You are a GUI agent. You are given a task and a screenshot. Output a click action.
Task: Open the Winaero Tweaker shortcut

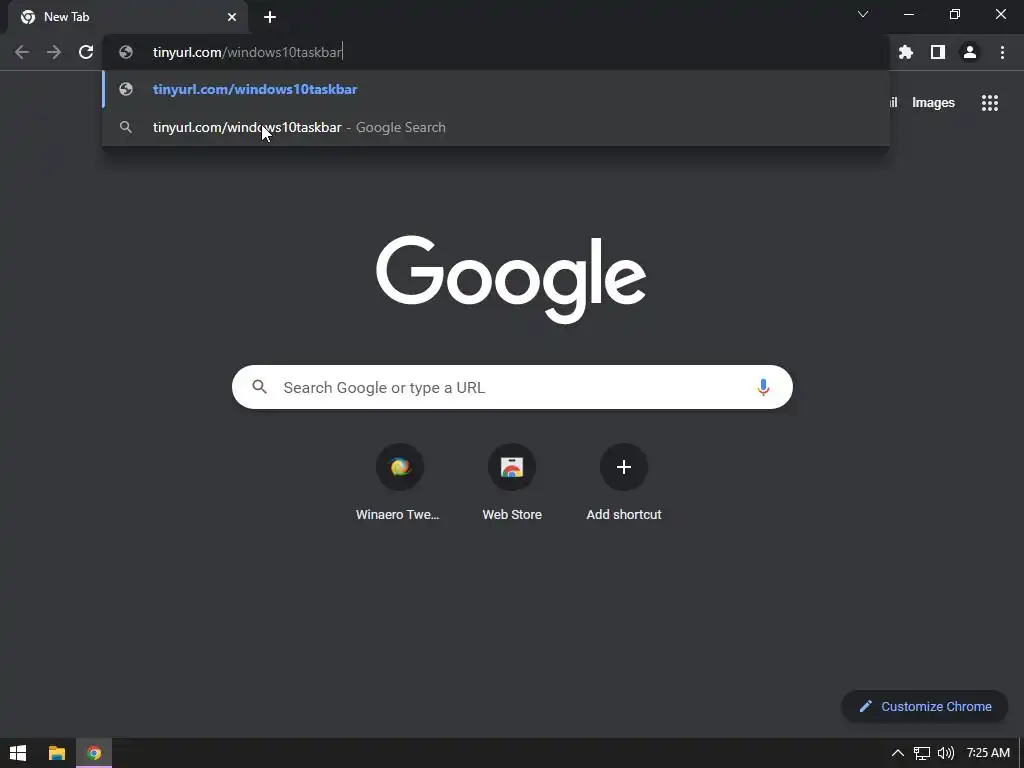click(x=400, y=483)
